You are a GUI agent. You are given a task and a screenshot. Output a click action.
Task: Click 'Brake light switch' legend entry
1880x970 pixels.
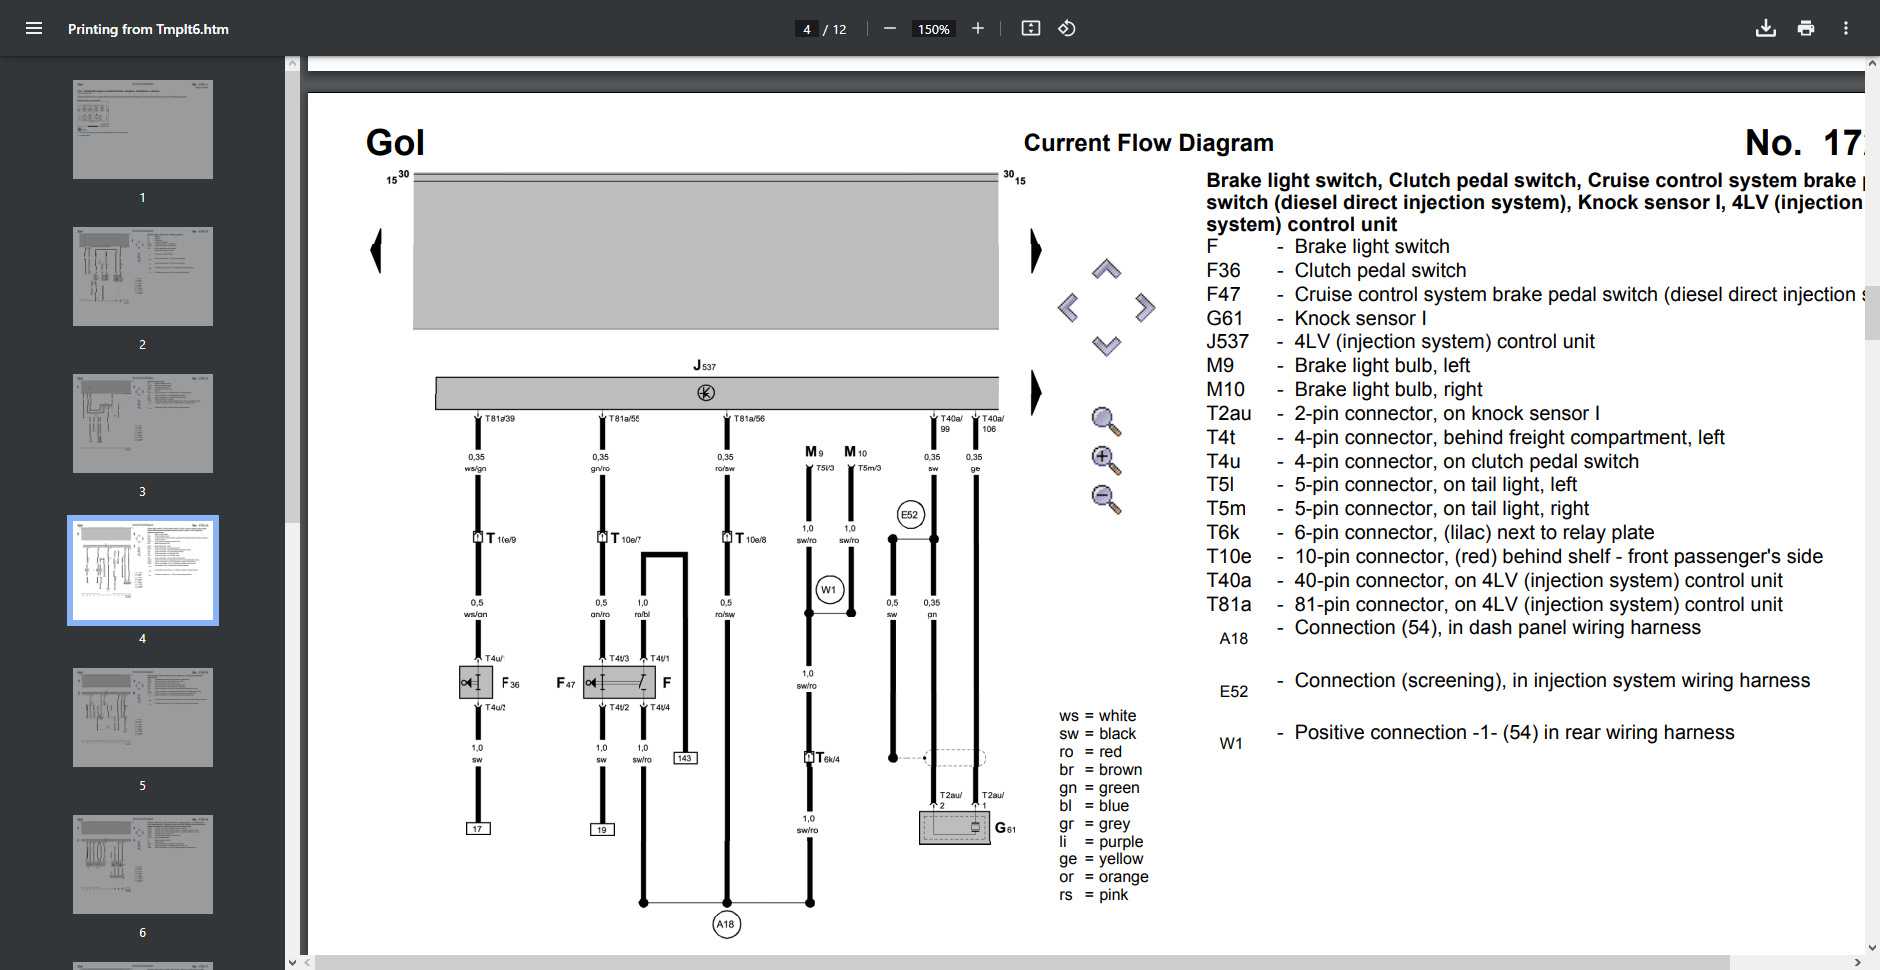coord(1371,246)
